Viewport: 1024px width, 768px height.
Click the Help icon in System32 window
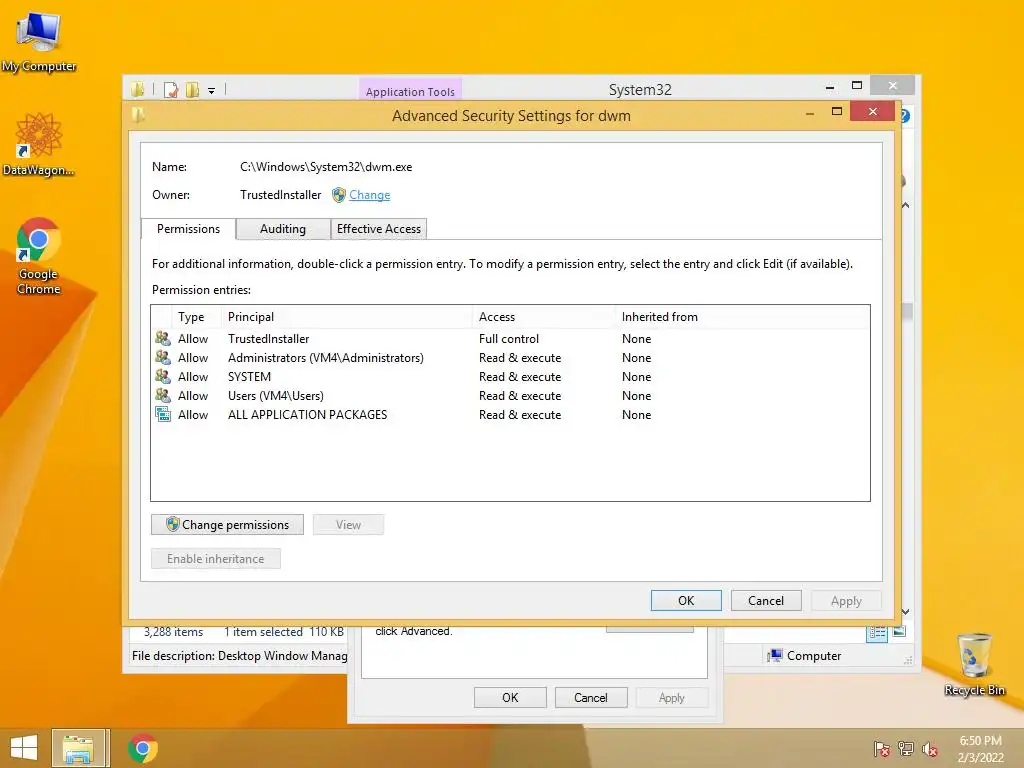(906, 116)
